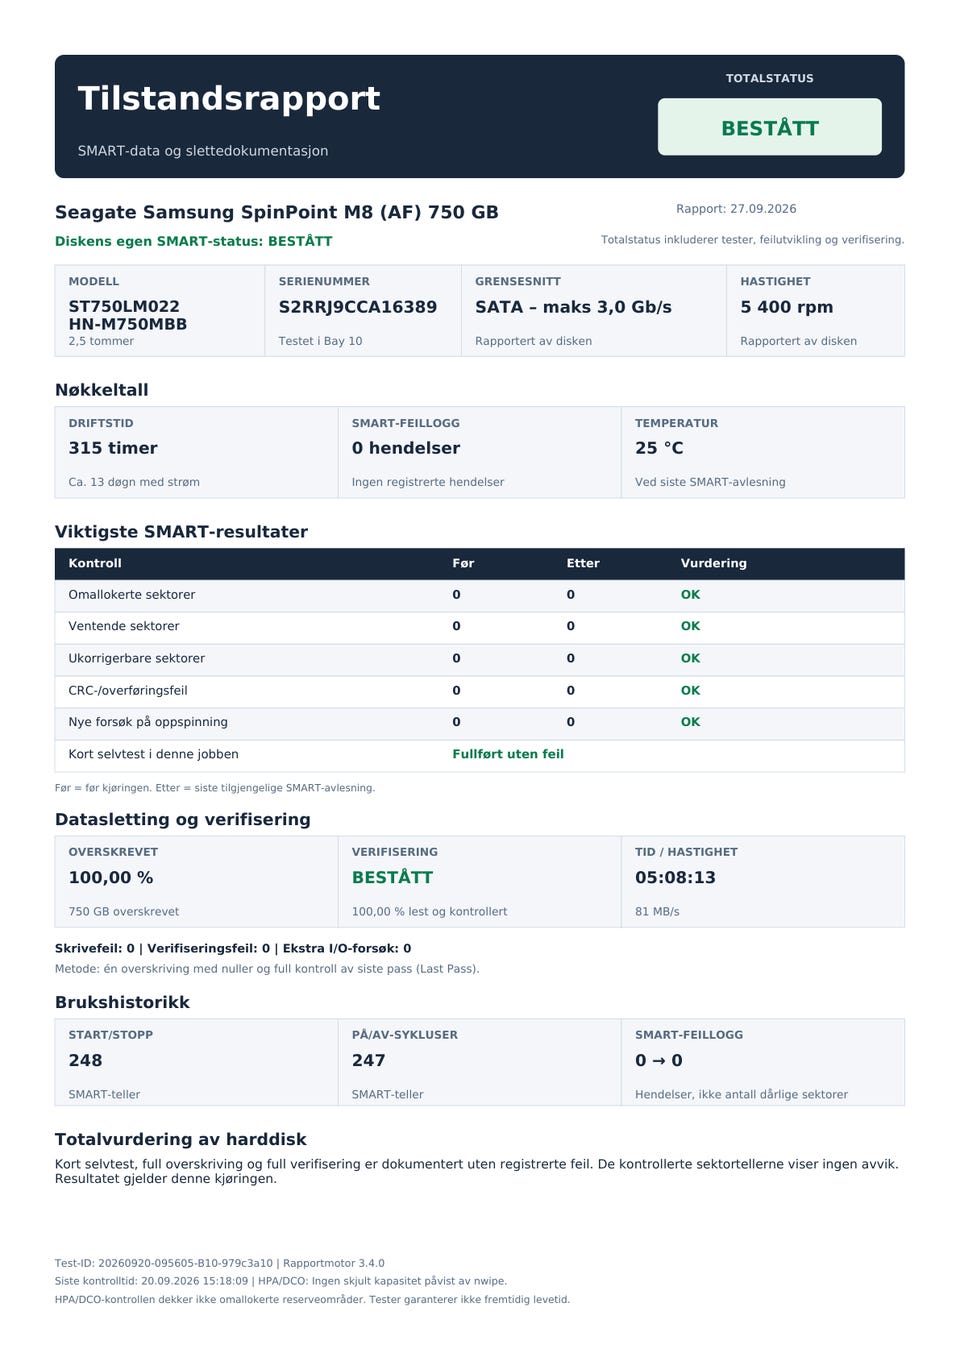Screen dimensions: 960x1357
Task: Click OK rating for Ventende sektorer
Action: tap(690, 626)
